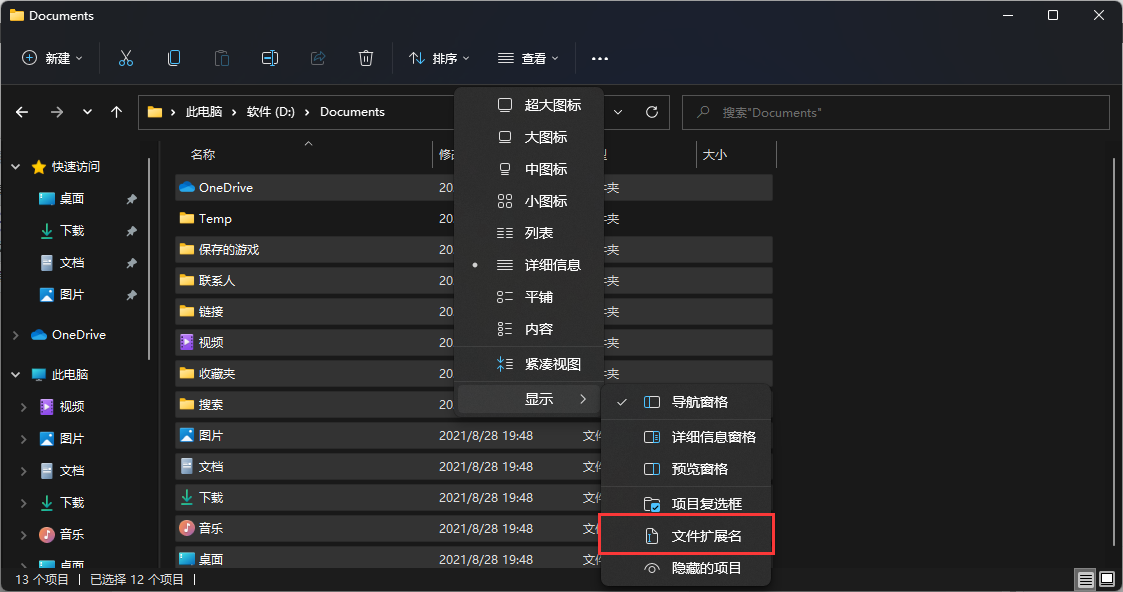Screen dimensions: 1123x592
Task: Unpin 桌面 from quick access
Action: click(x=132, y=199)
